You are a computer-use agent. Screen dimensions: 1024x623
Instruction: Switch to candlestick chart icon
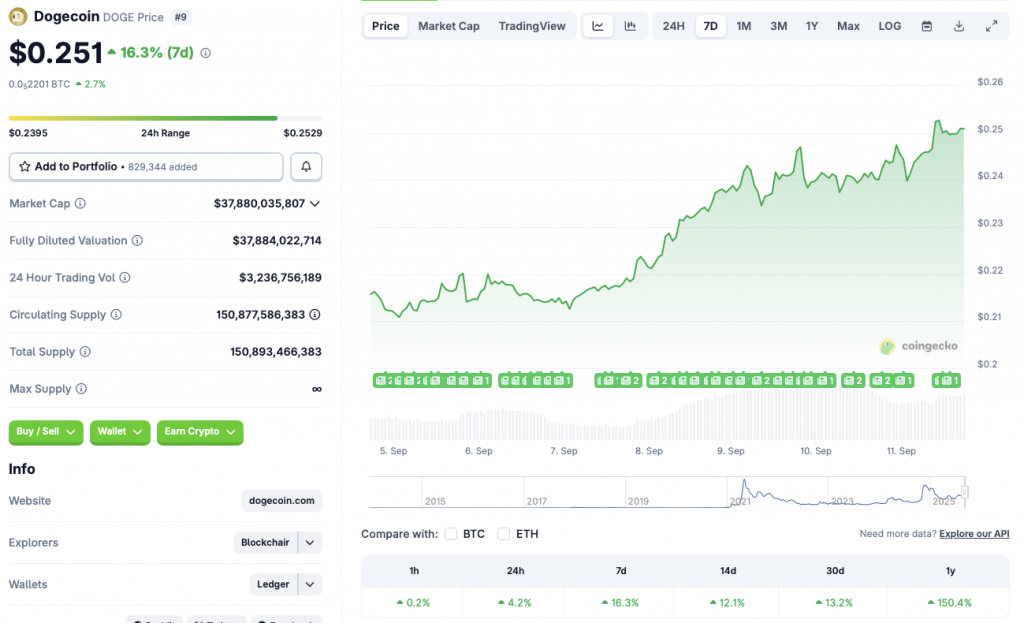coord(630,26)
